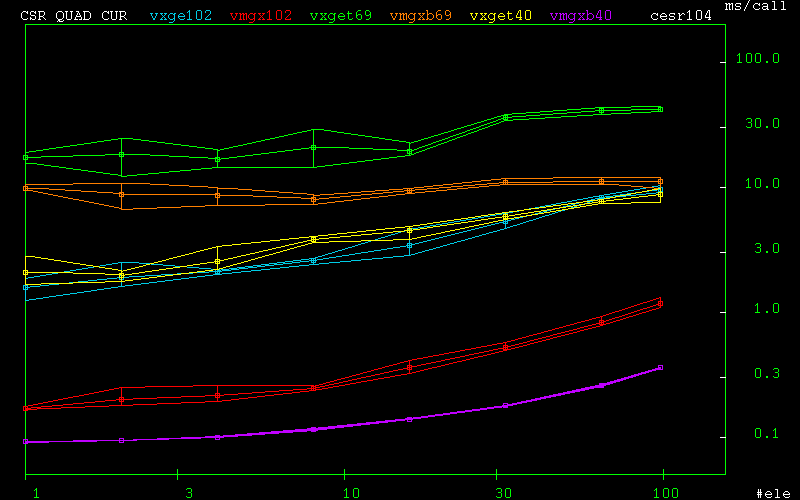
Task: Click the cesr104 label
Action: [681, 15]
